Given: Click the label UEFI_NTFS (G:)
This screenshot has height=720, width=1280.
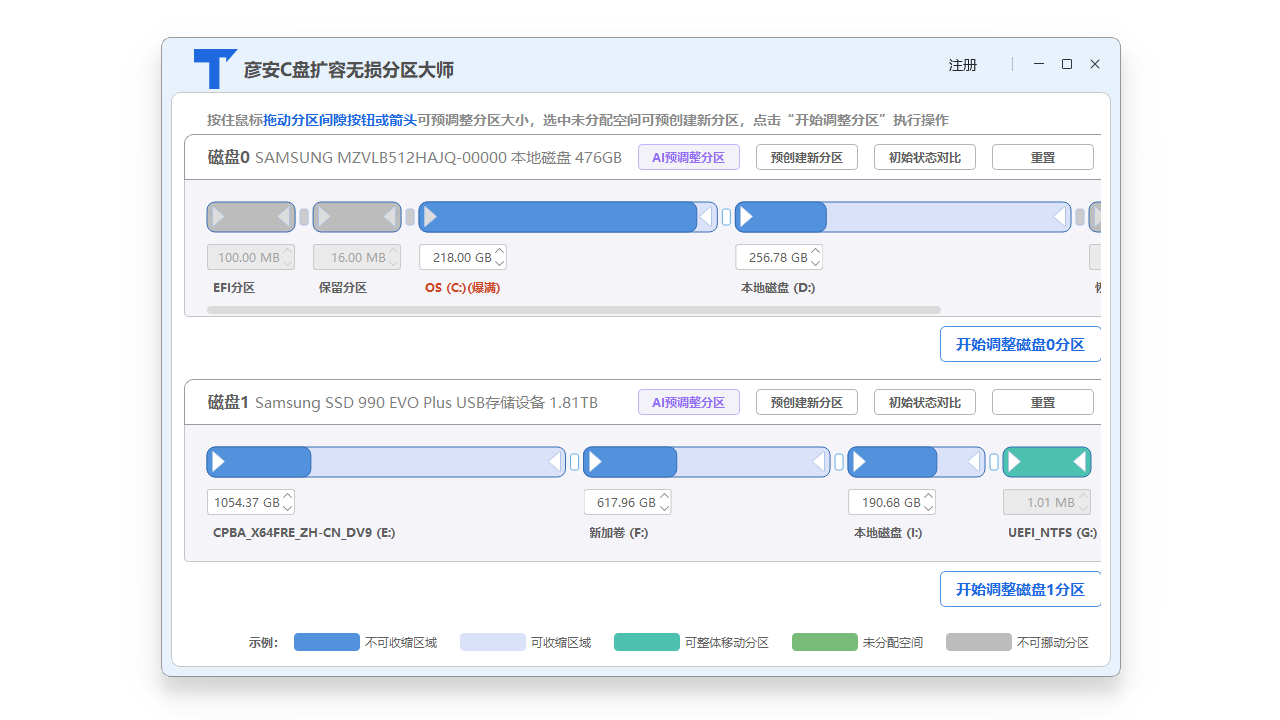Looking at the screenshot, I should pos(1053,533).
